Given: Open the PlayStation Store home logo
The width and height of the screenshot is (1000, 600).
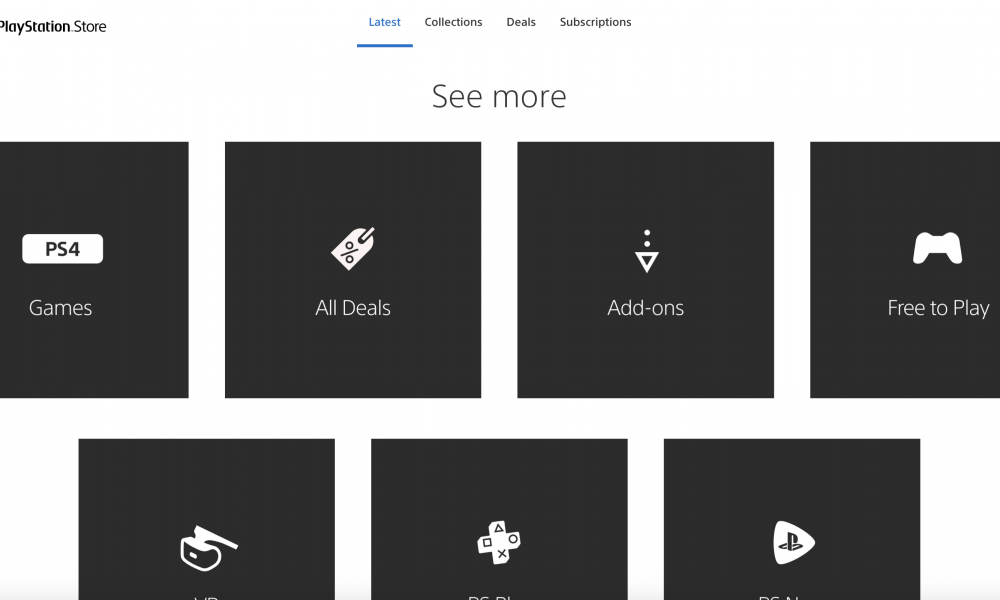Looking at the screenshot, I should pos(53,27).
